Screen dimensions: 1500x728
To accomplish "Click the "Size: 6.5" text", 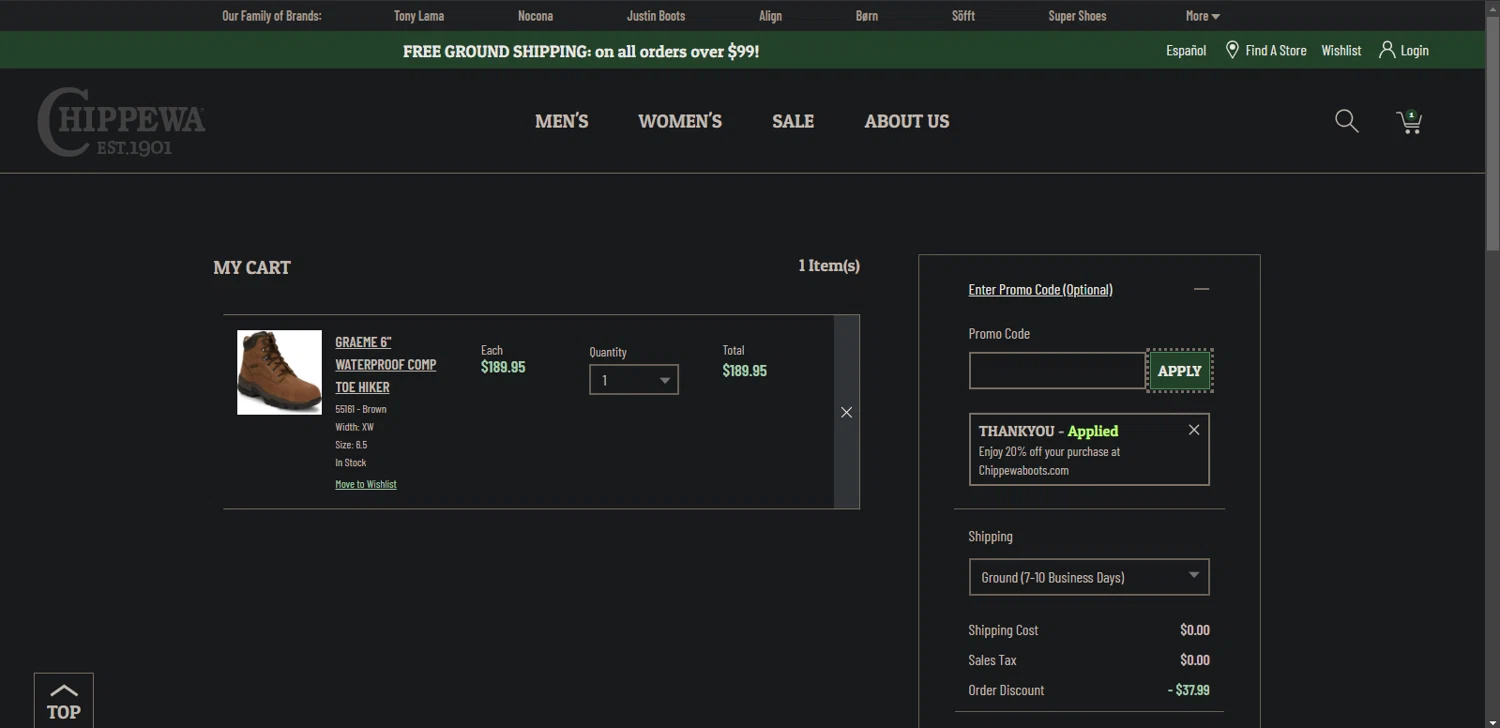I will click(x=351, y=444).
